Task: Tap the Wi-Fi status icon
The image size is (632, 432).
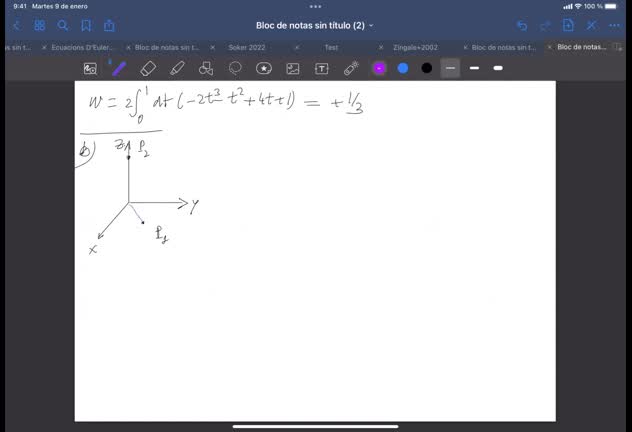Action: point(578,6)
